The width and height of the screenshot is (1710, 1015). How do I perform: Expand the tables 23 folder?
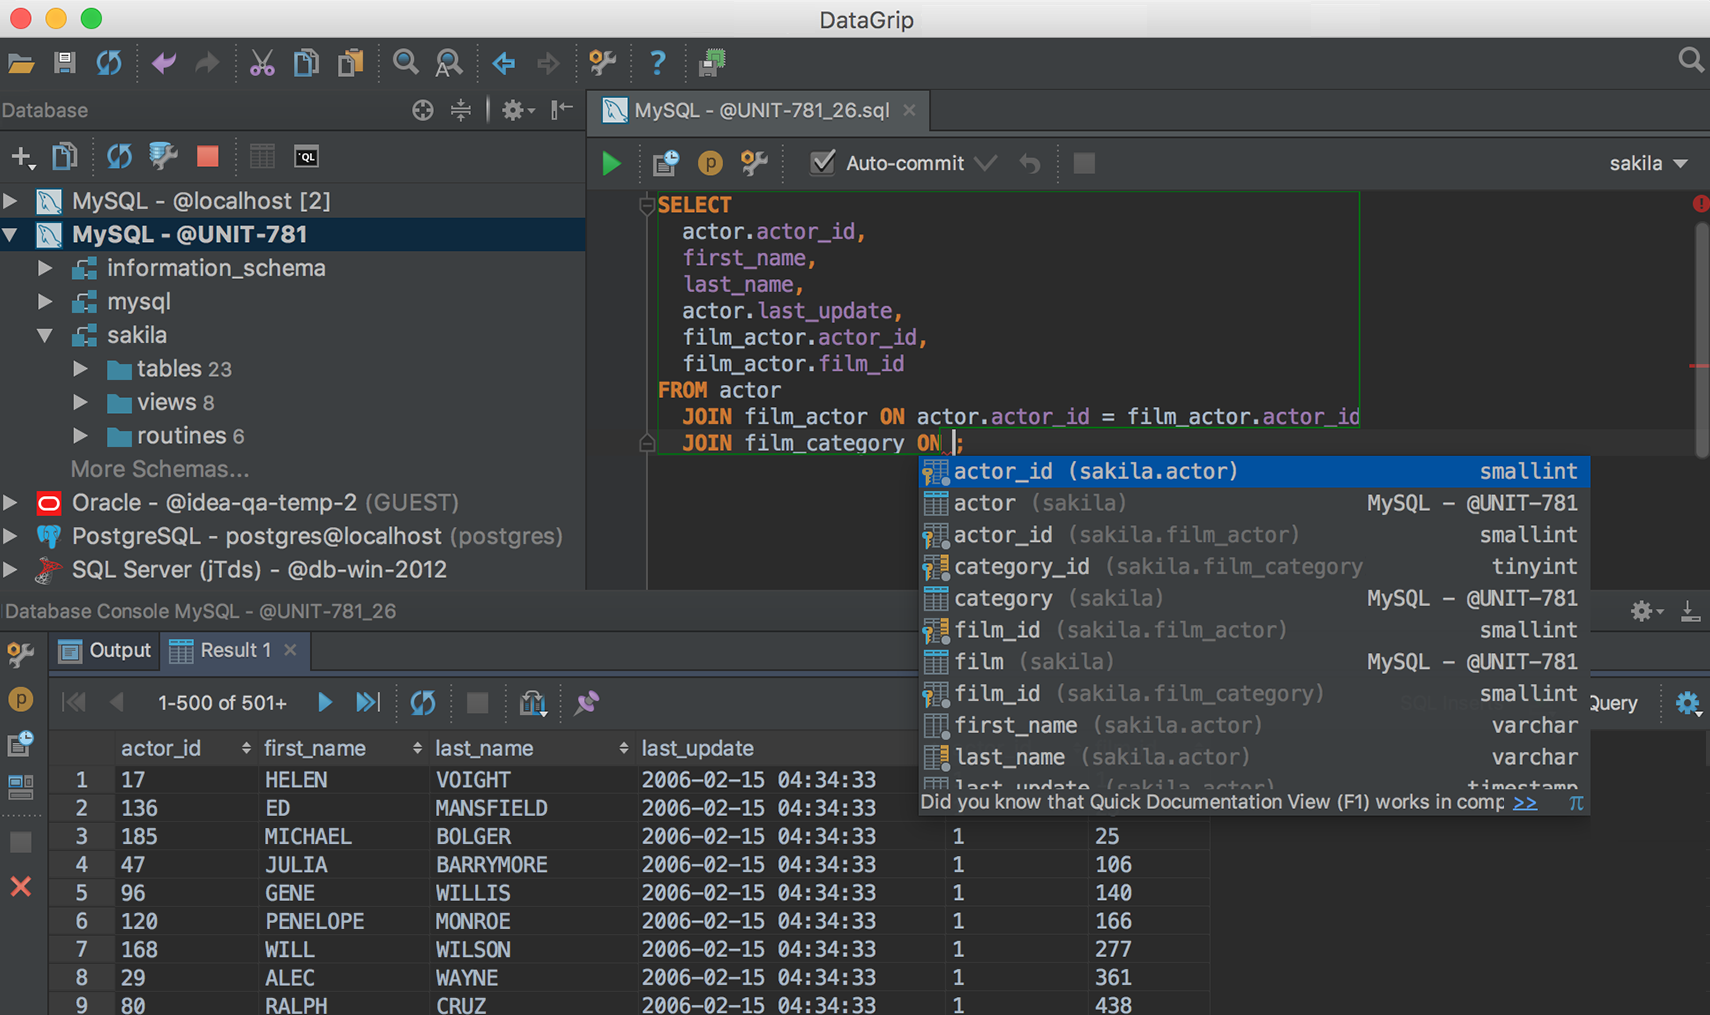(80, 369)
